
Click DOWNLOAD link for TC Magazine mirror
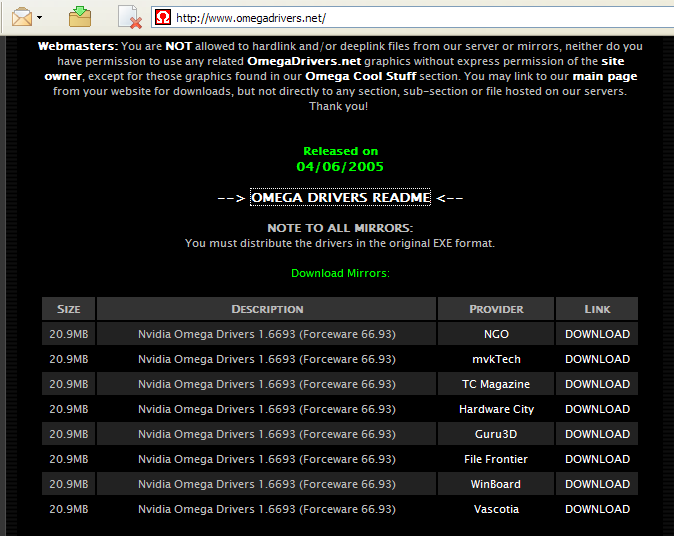(597, 384)
